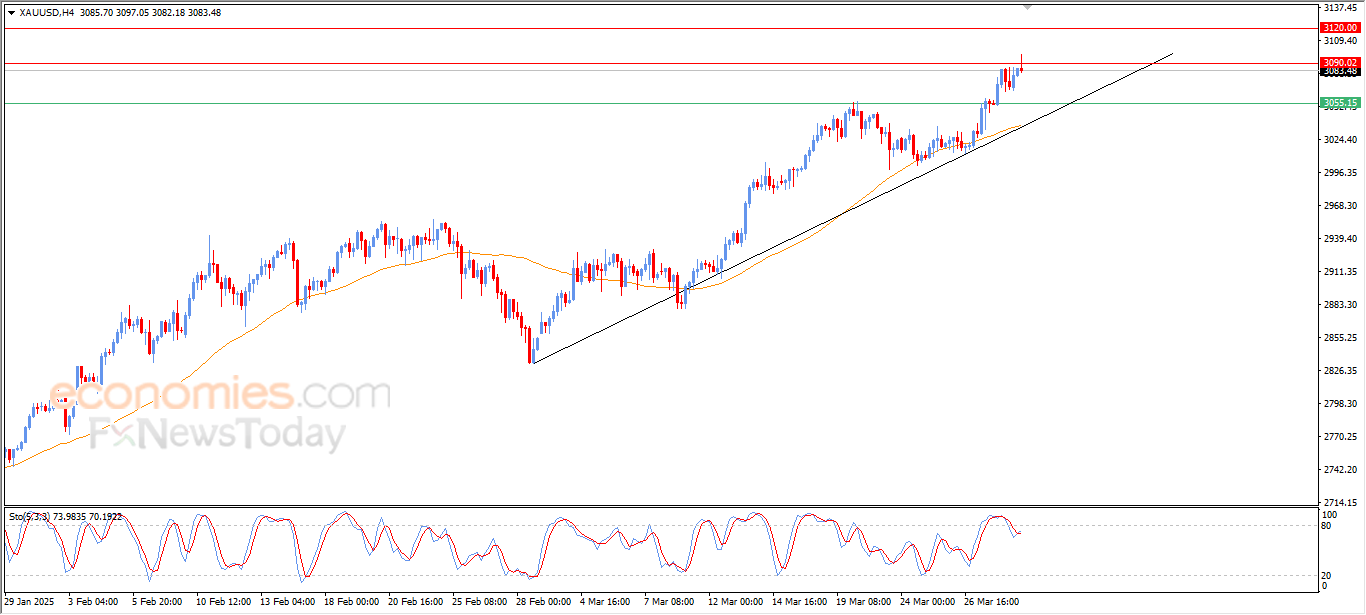Click the 2996.35 price axis label
Screen dimensions: 1366x615
click(1339, 173)
